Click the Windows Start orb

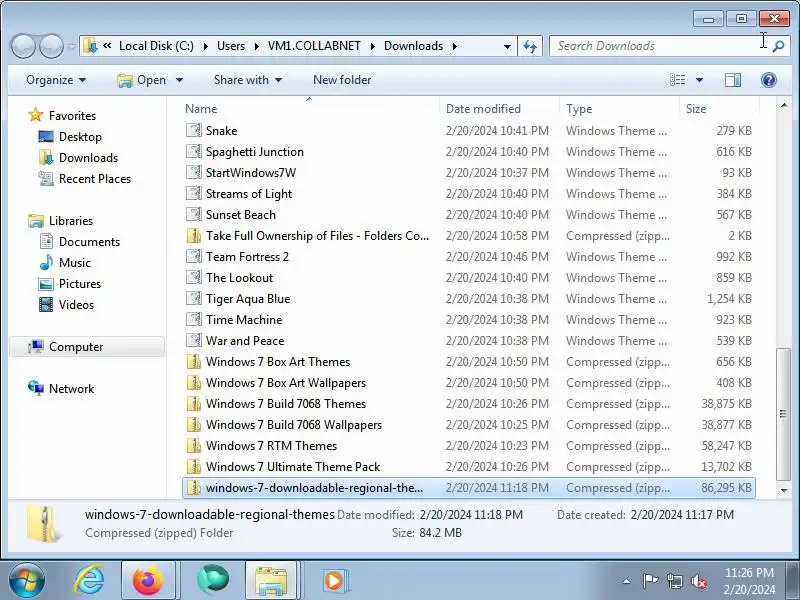click(27, 581)
